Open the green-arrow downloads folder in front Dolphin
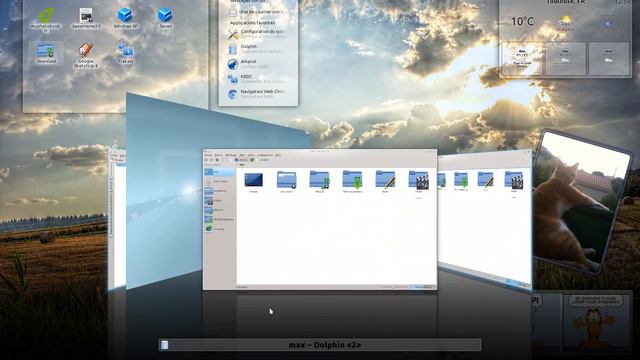The width and height of the screenshot is (640, 360). (x=352, y=182)
